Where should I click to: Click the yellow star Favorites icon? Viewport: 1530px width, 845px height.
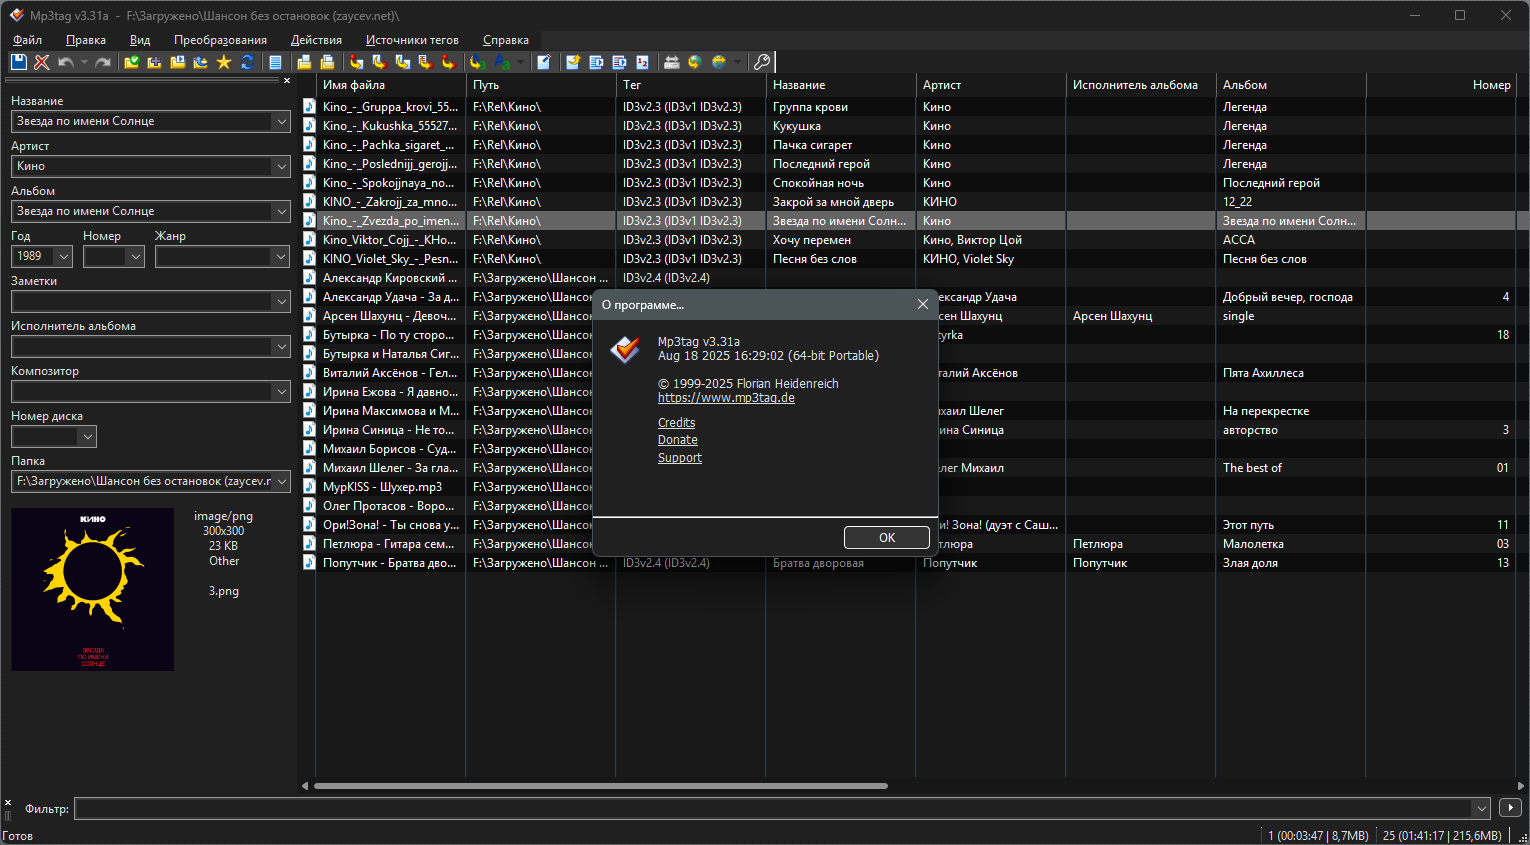[x=223, y=62]
